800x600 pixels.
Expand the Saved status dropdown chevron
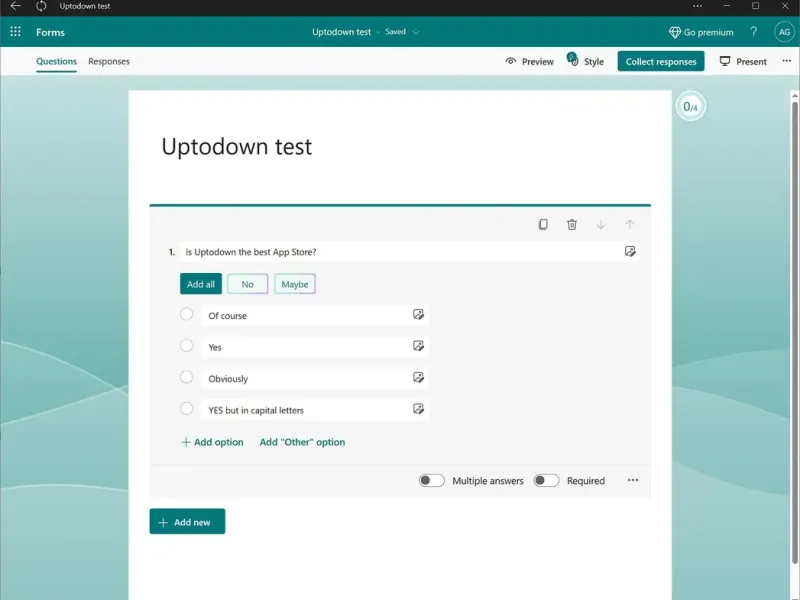416,32
